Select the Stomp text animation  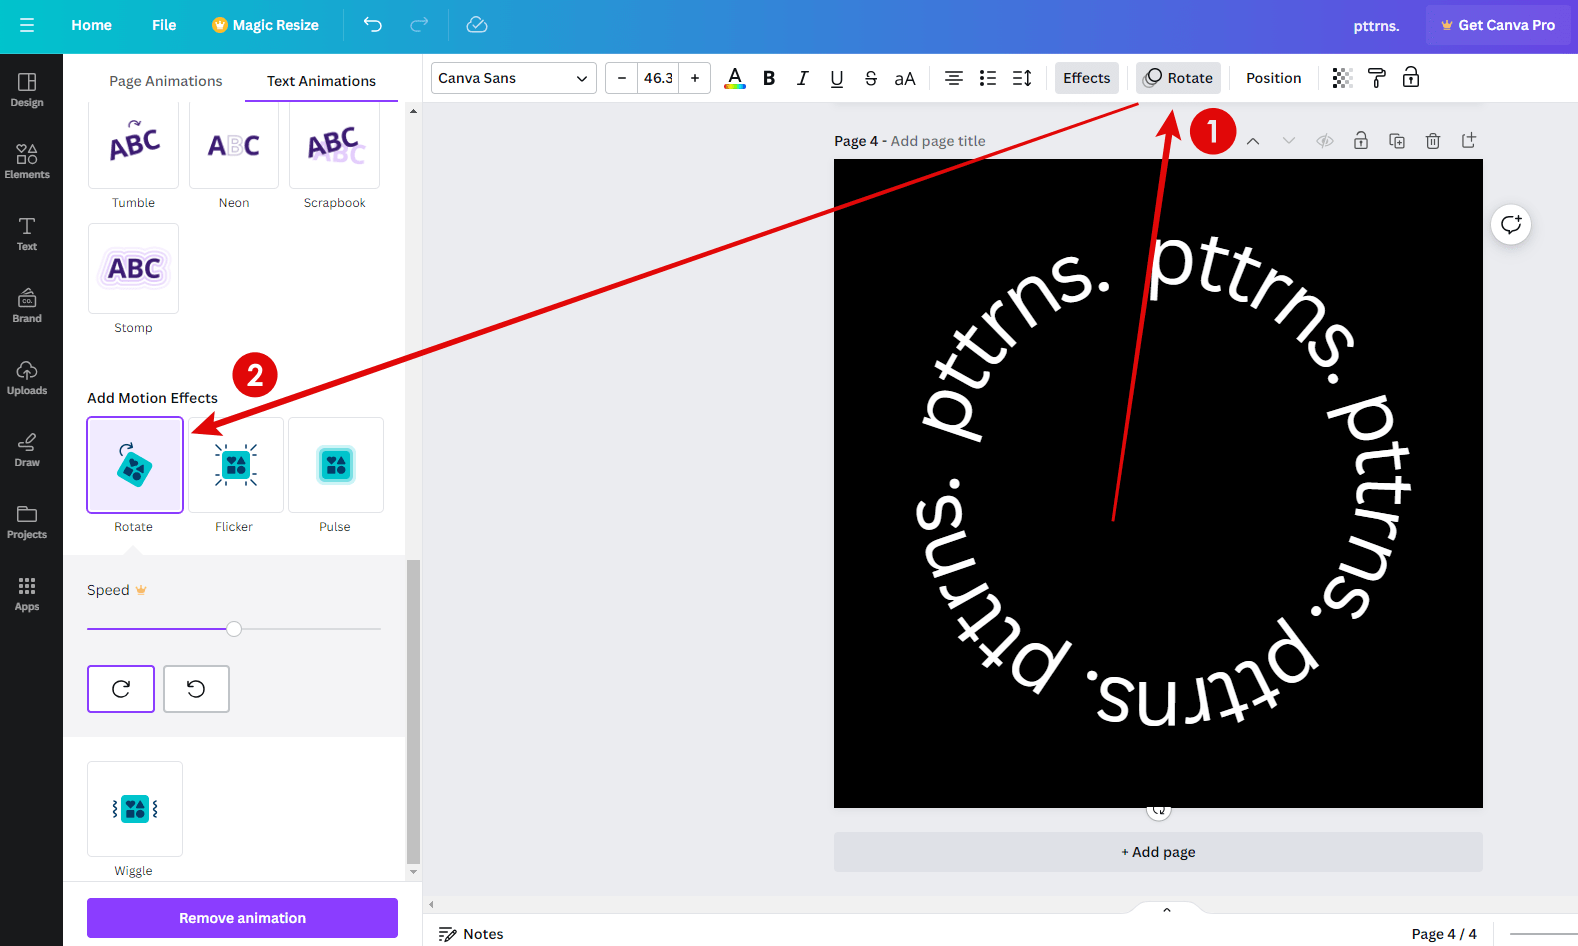click(x=133, y=269)
